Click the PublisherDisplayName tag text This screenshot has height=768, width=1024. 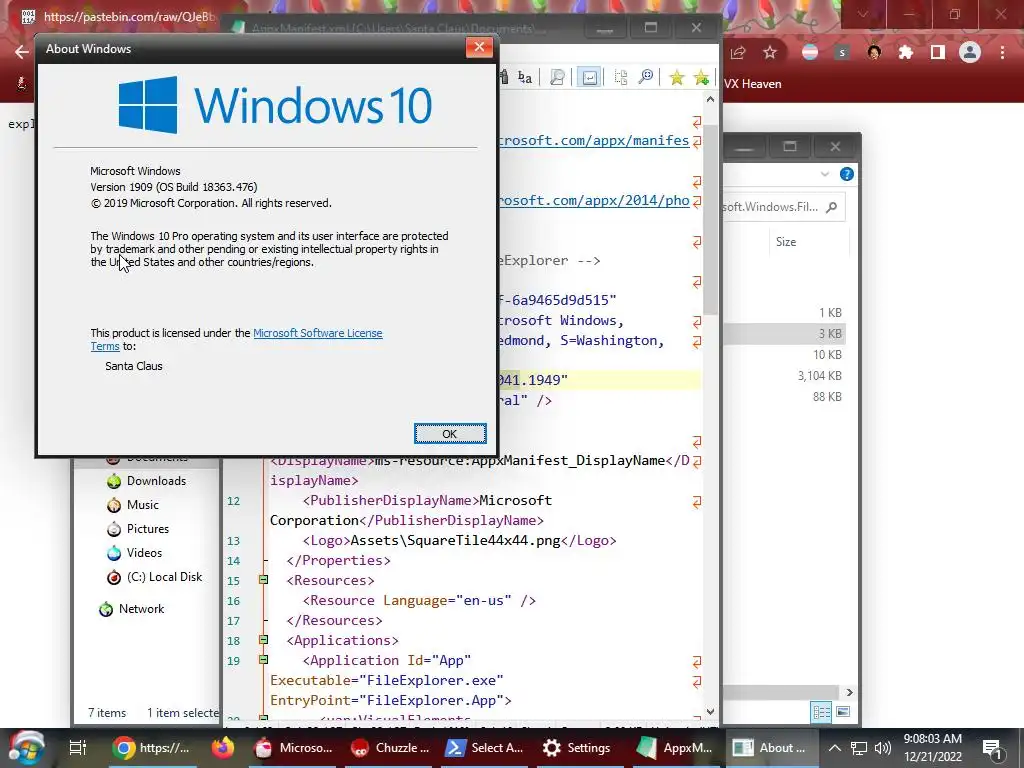coord(391,500)
